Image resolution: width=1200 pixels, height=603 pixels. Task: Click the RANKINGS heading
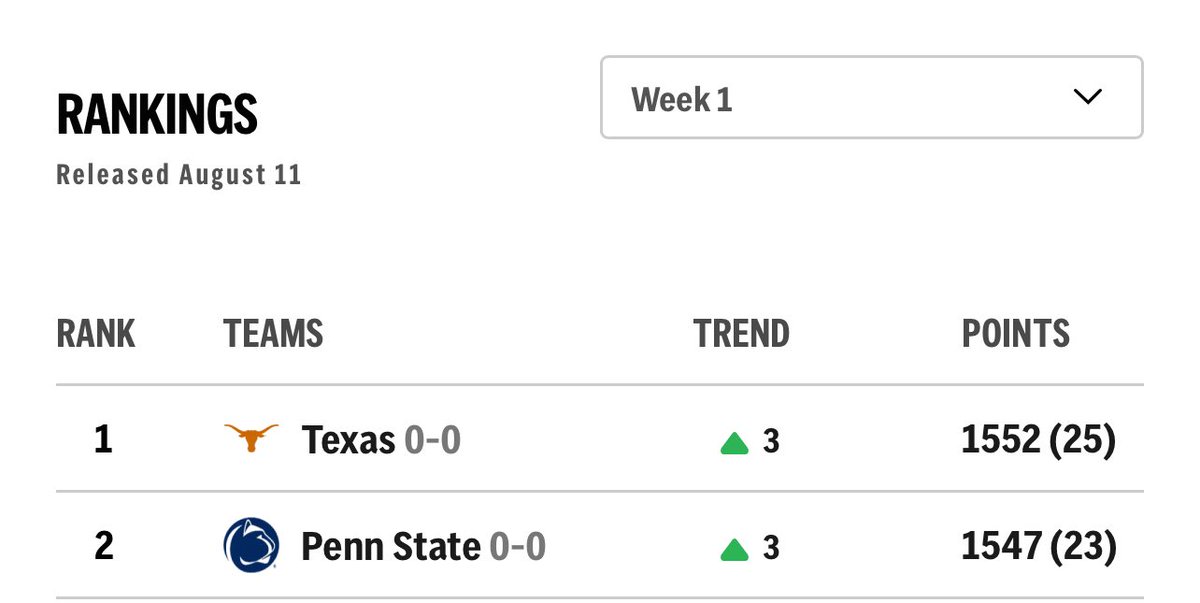(x=157, y=115)
